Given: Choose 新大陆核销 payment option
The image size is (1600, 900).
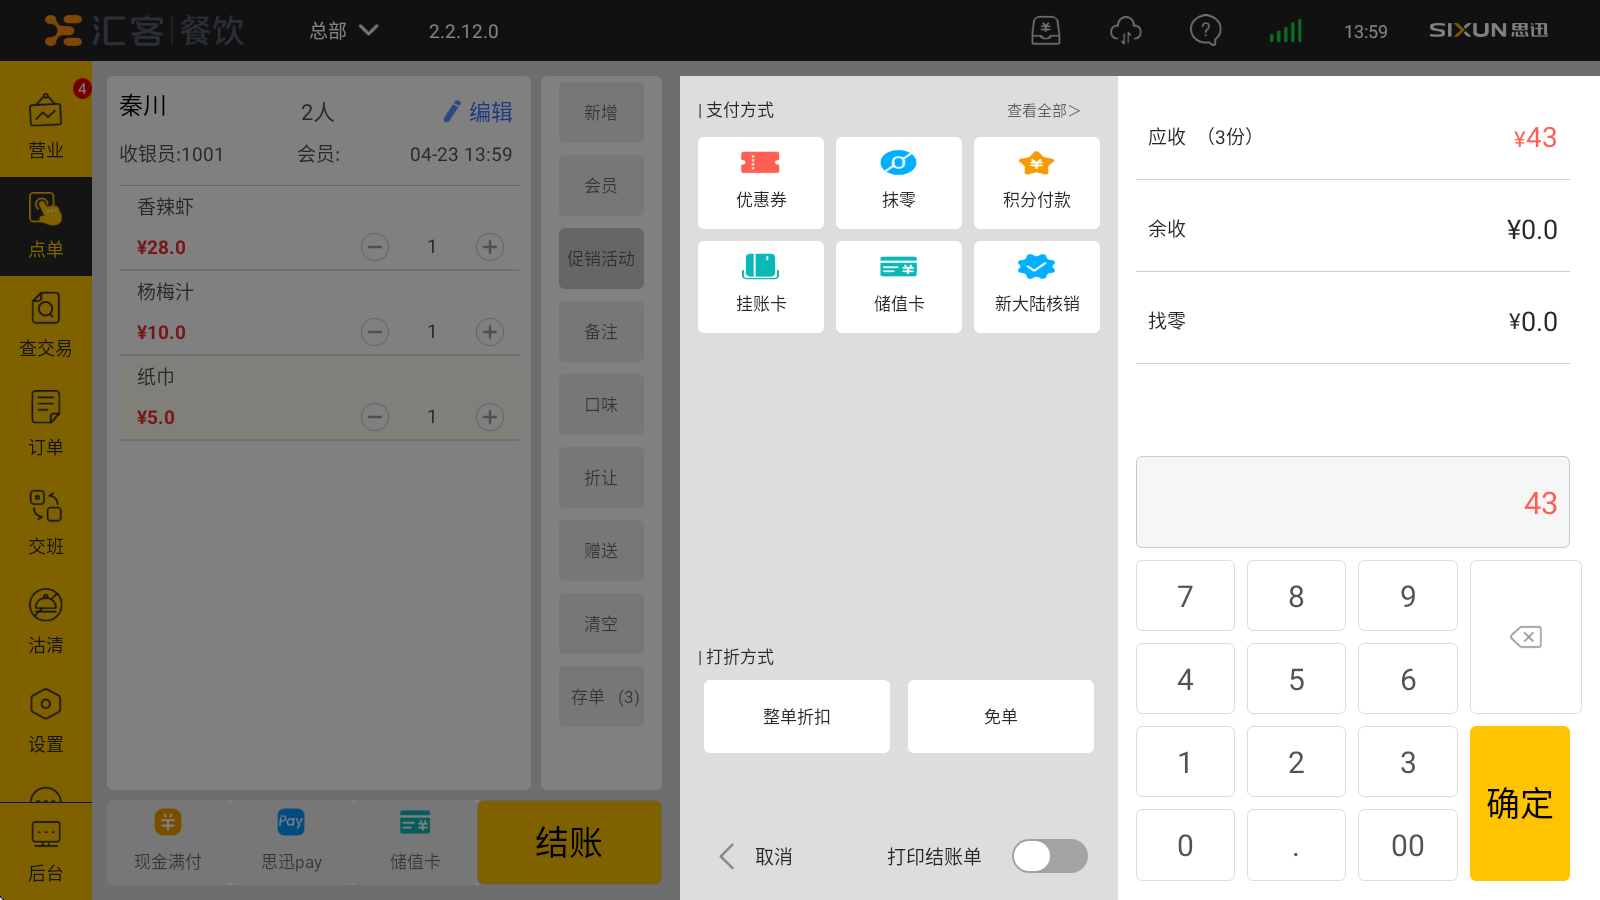Looking at the screenshot, I should [1037, 287].
